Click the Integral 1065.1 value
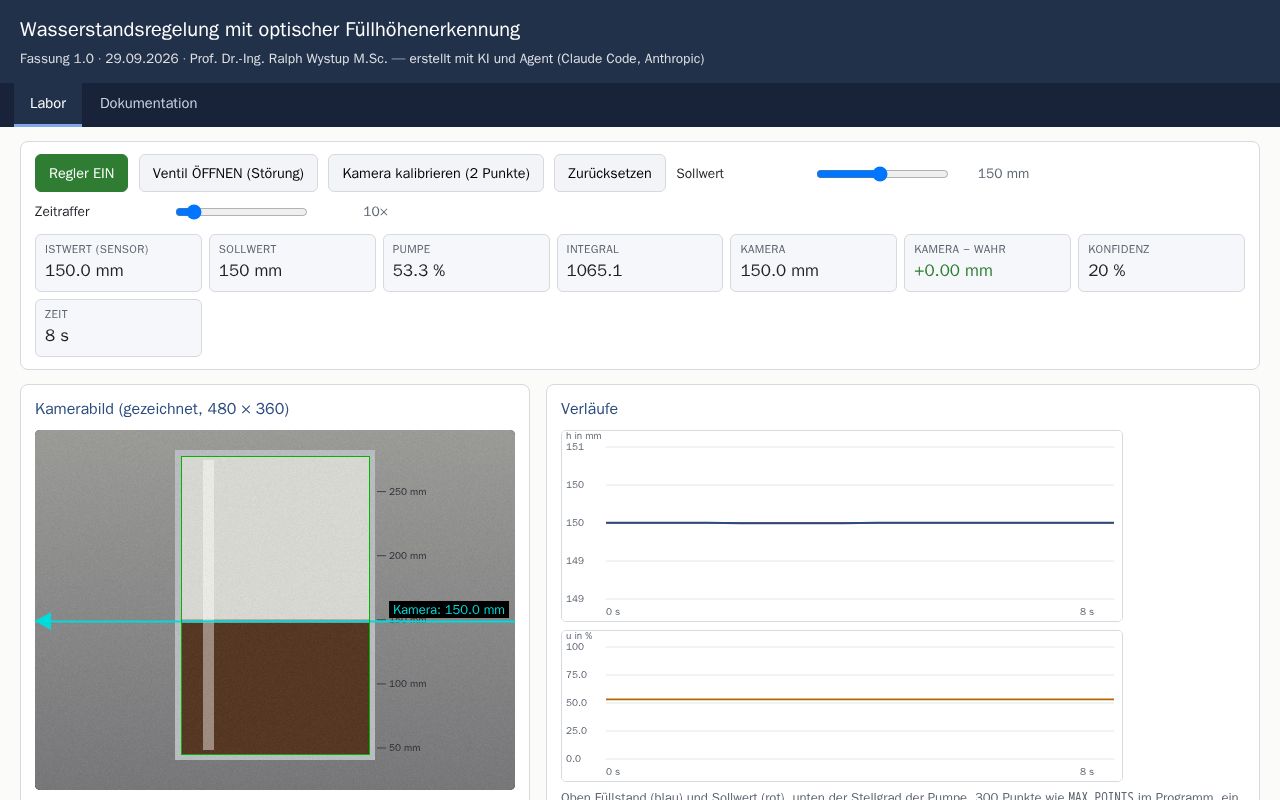The image size is (1280, 800). [594, 271]
